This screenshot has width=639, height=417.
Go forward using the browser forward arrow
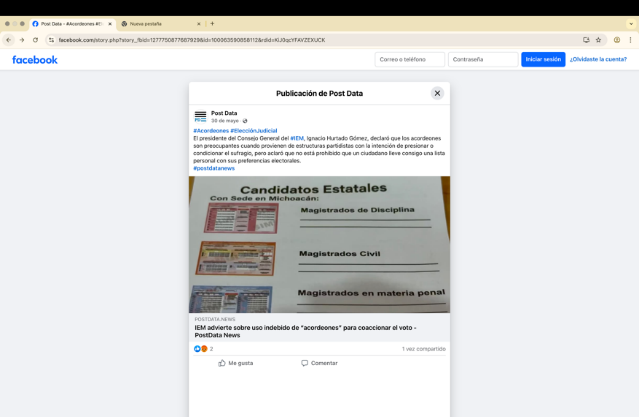(x=22, y=40)
